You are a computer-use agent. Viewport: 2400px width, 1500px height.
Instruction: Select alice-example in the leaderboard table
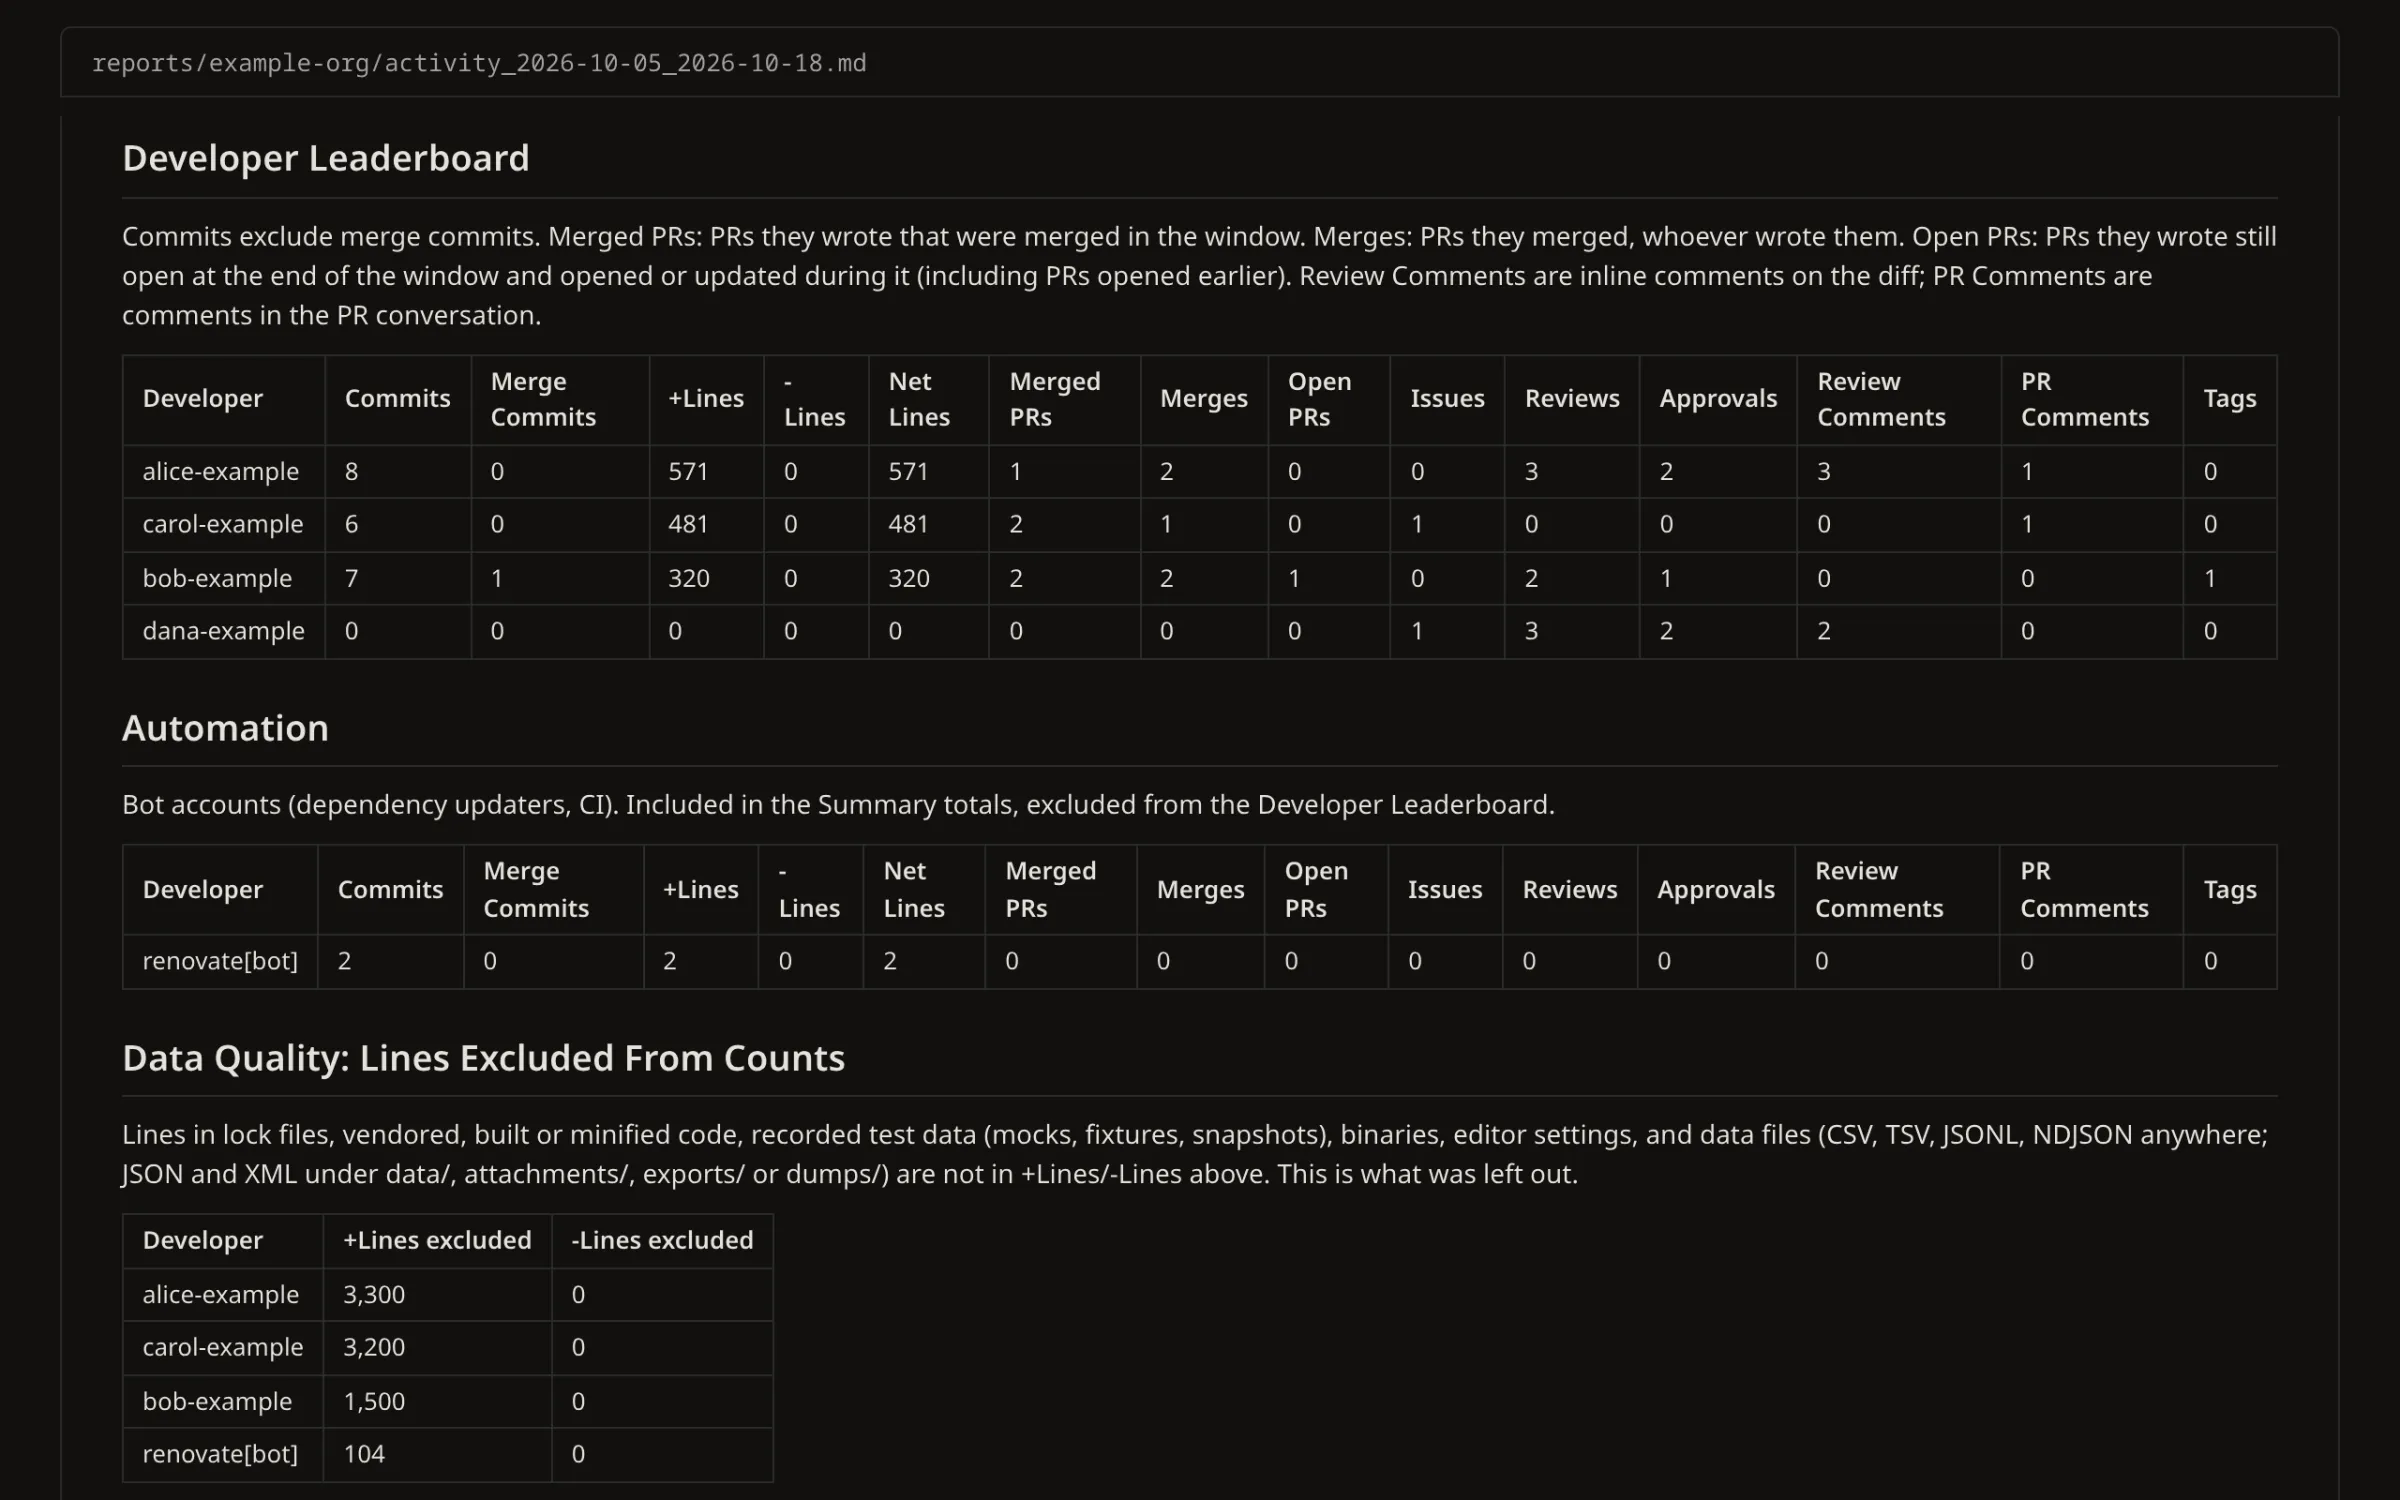(x=221, y=471)
